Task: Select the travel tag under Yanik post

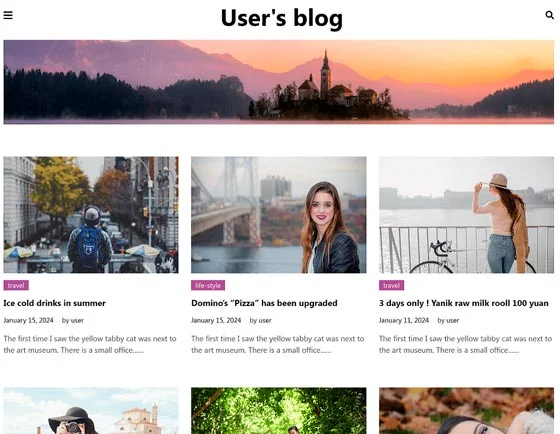Action: [x=391, y=285]
